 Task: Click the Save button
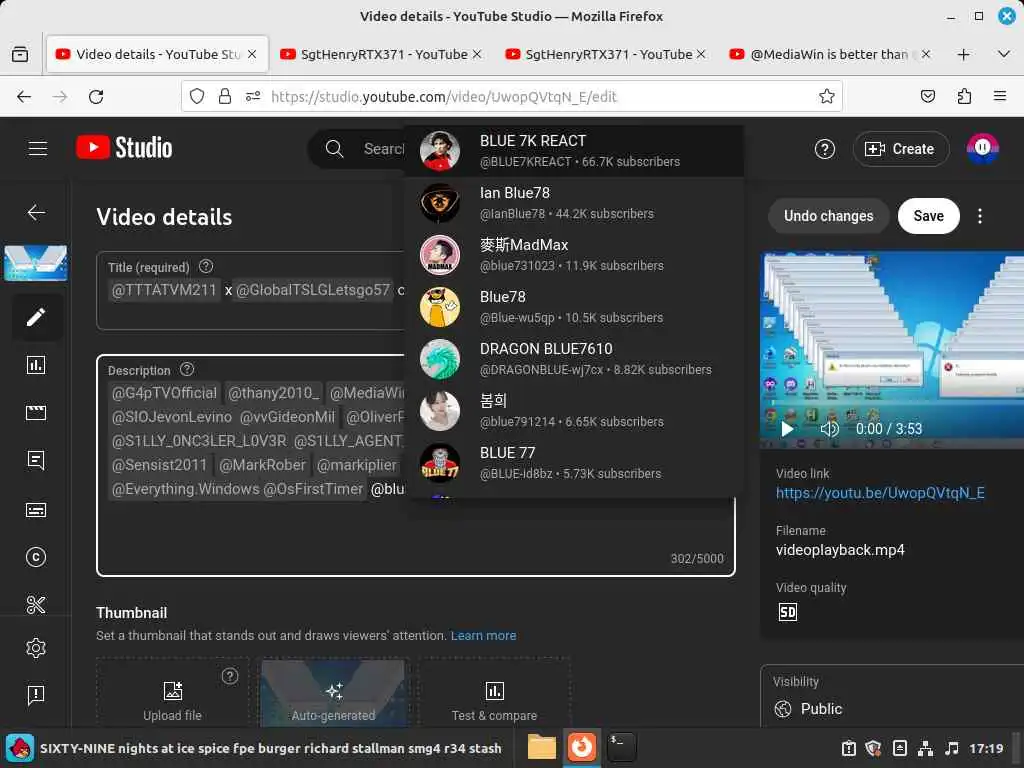(x=928, y=216)
